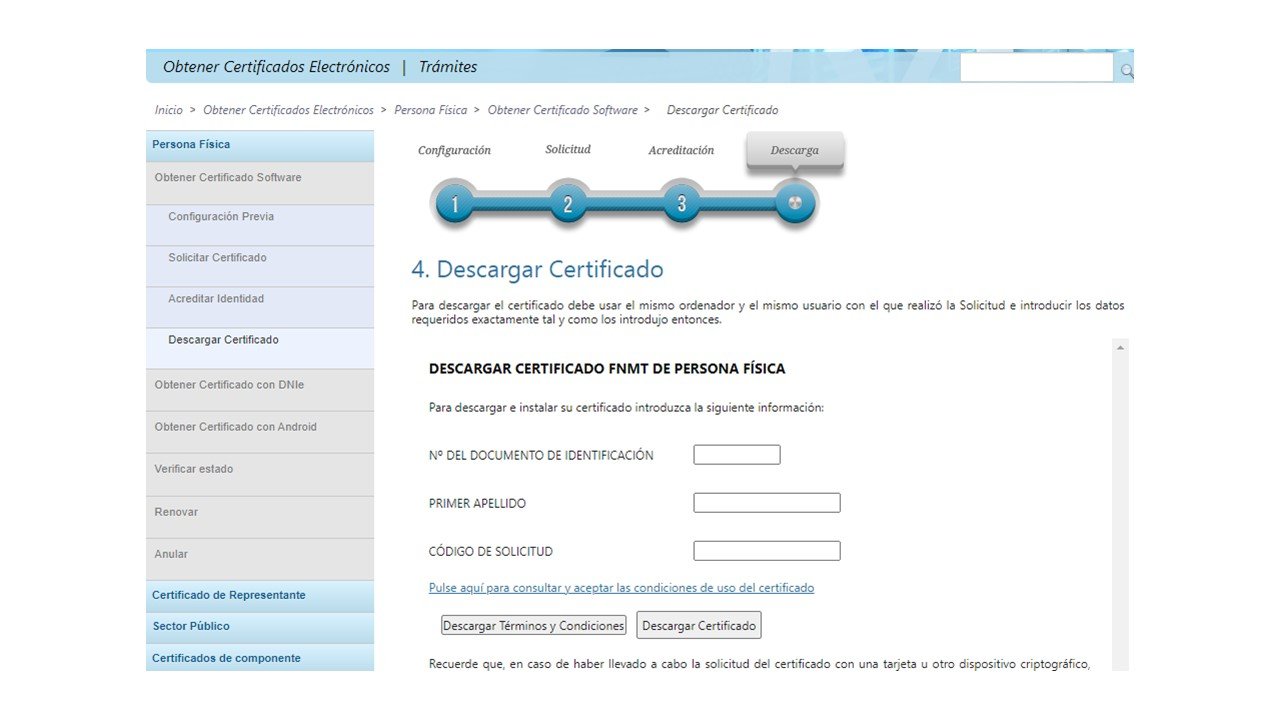This screenshot has width=1280, height=720.
Task: Click 'Descargar Certificado' breadcrumb text
Action: pos(722,110)
